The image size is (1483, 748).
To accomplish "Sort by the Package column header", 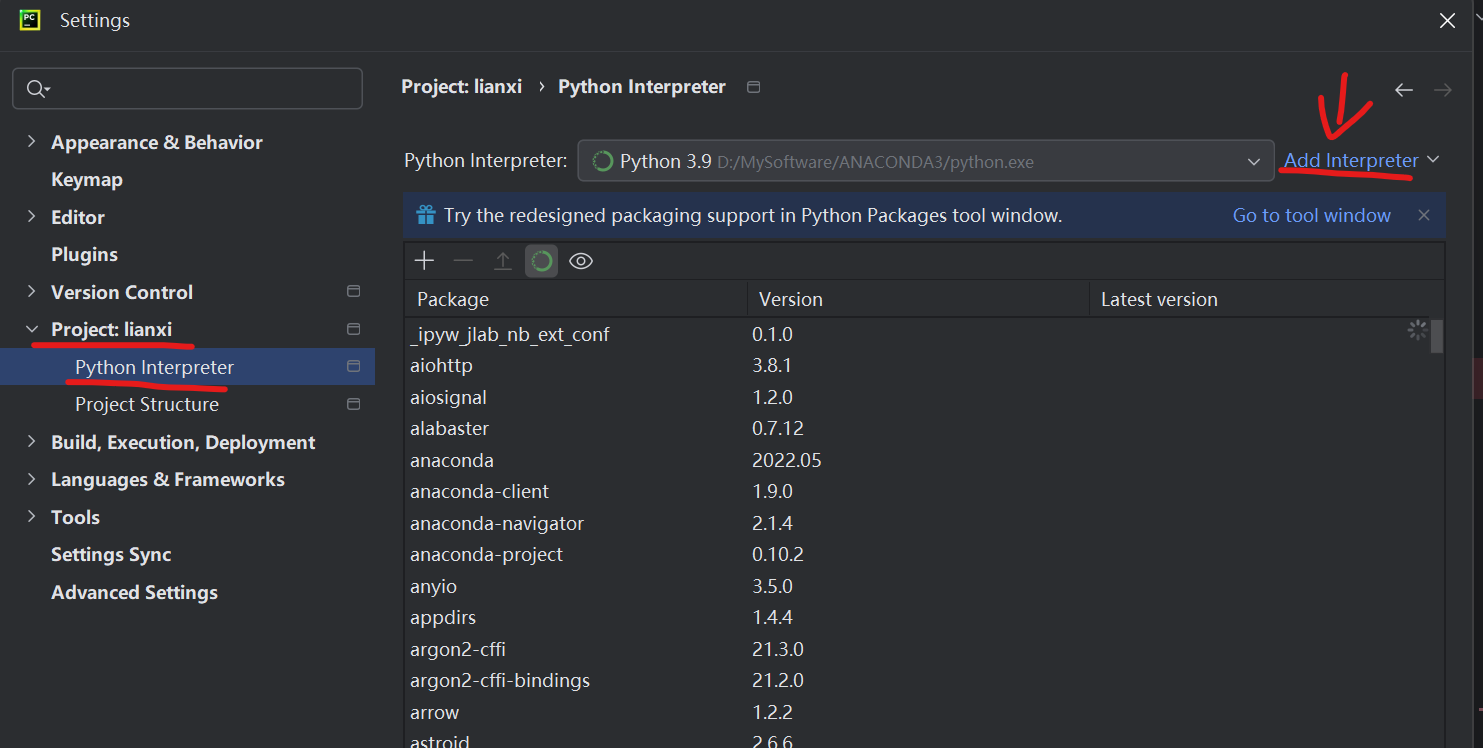I will click(576, 299).
